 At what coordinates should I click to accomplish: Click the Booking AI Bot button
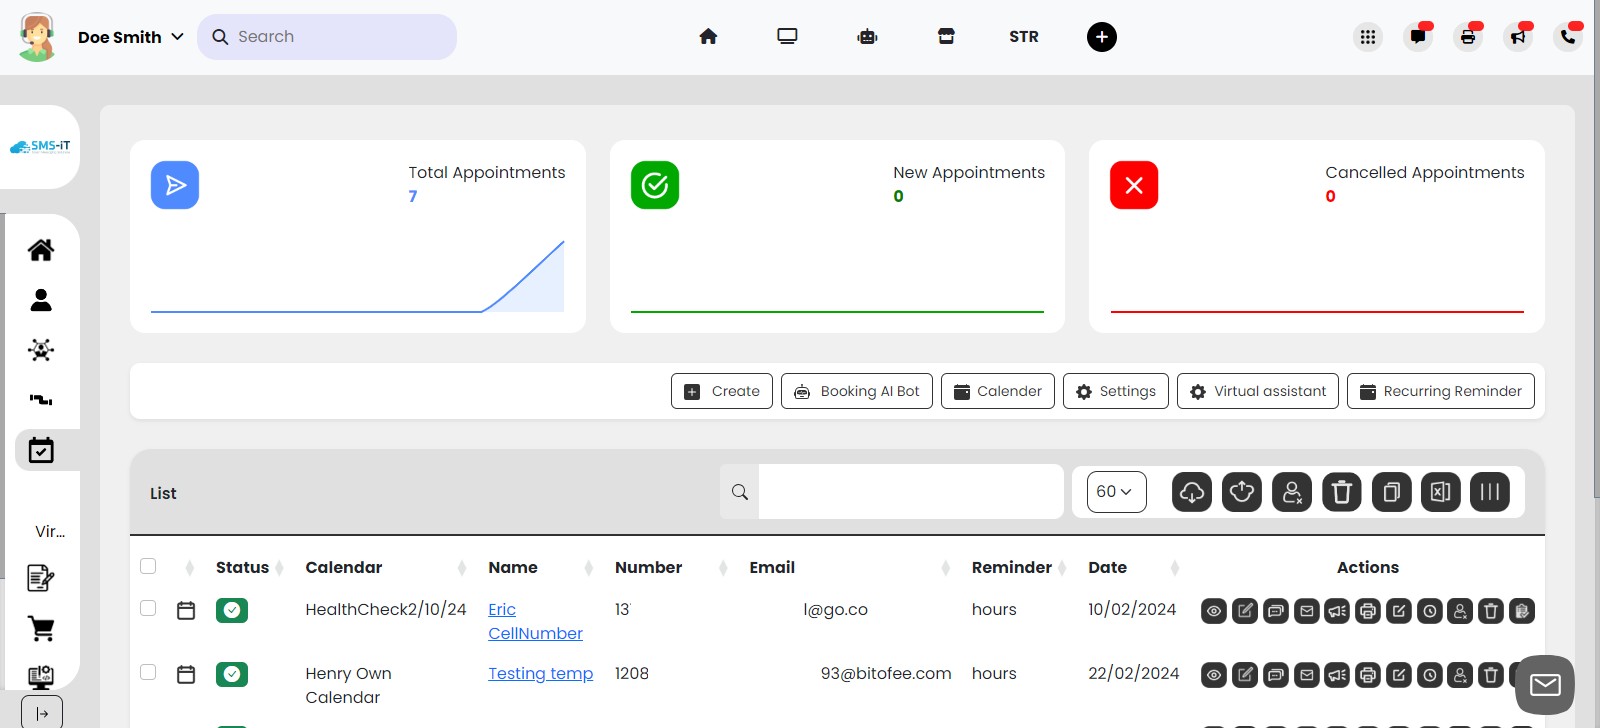856,391
